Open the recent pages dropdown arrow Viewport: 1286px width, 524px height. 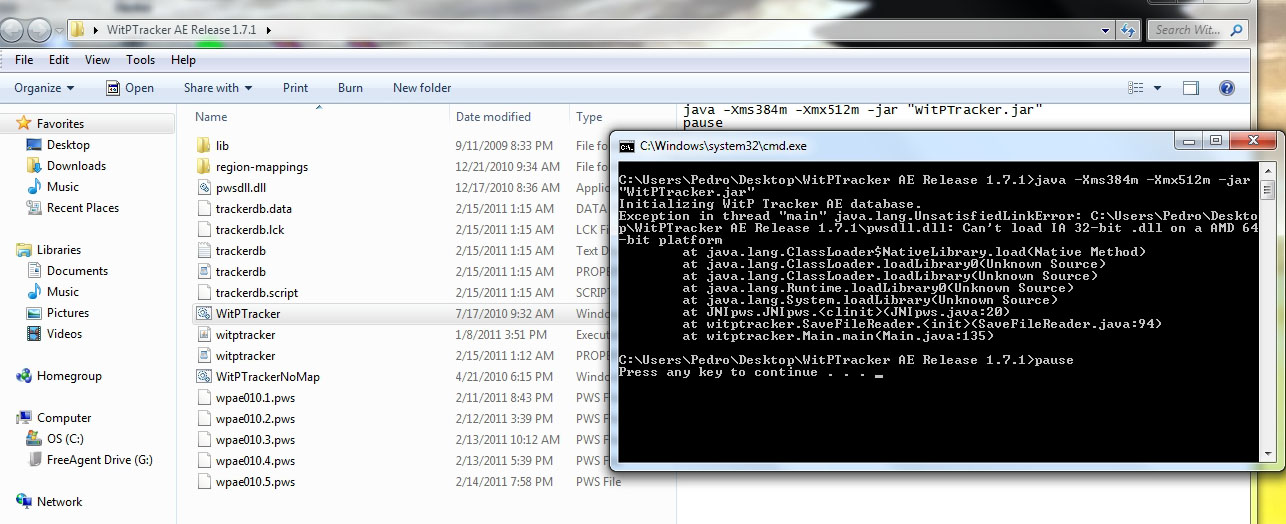pyautogui.click(x=59, y=30)
